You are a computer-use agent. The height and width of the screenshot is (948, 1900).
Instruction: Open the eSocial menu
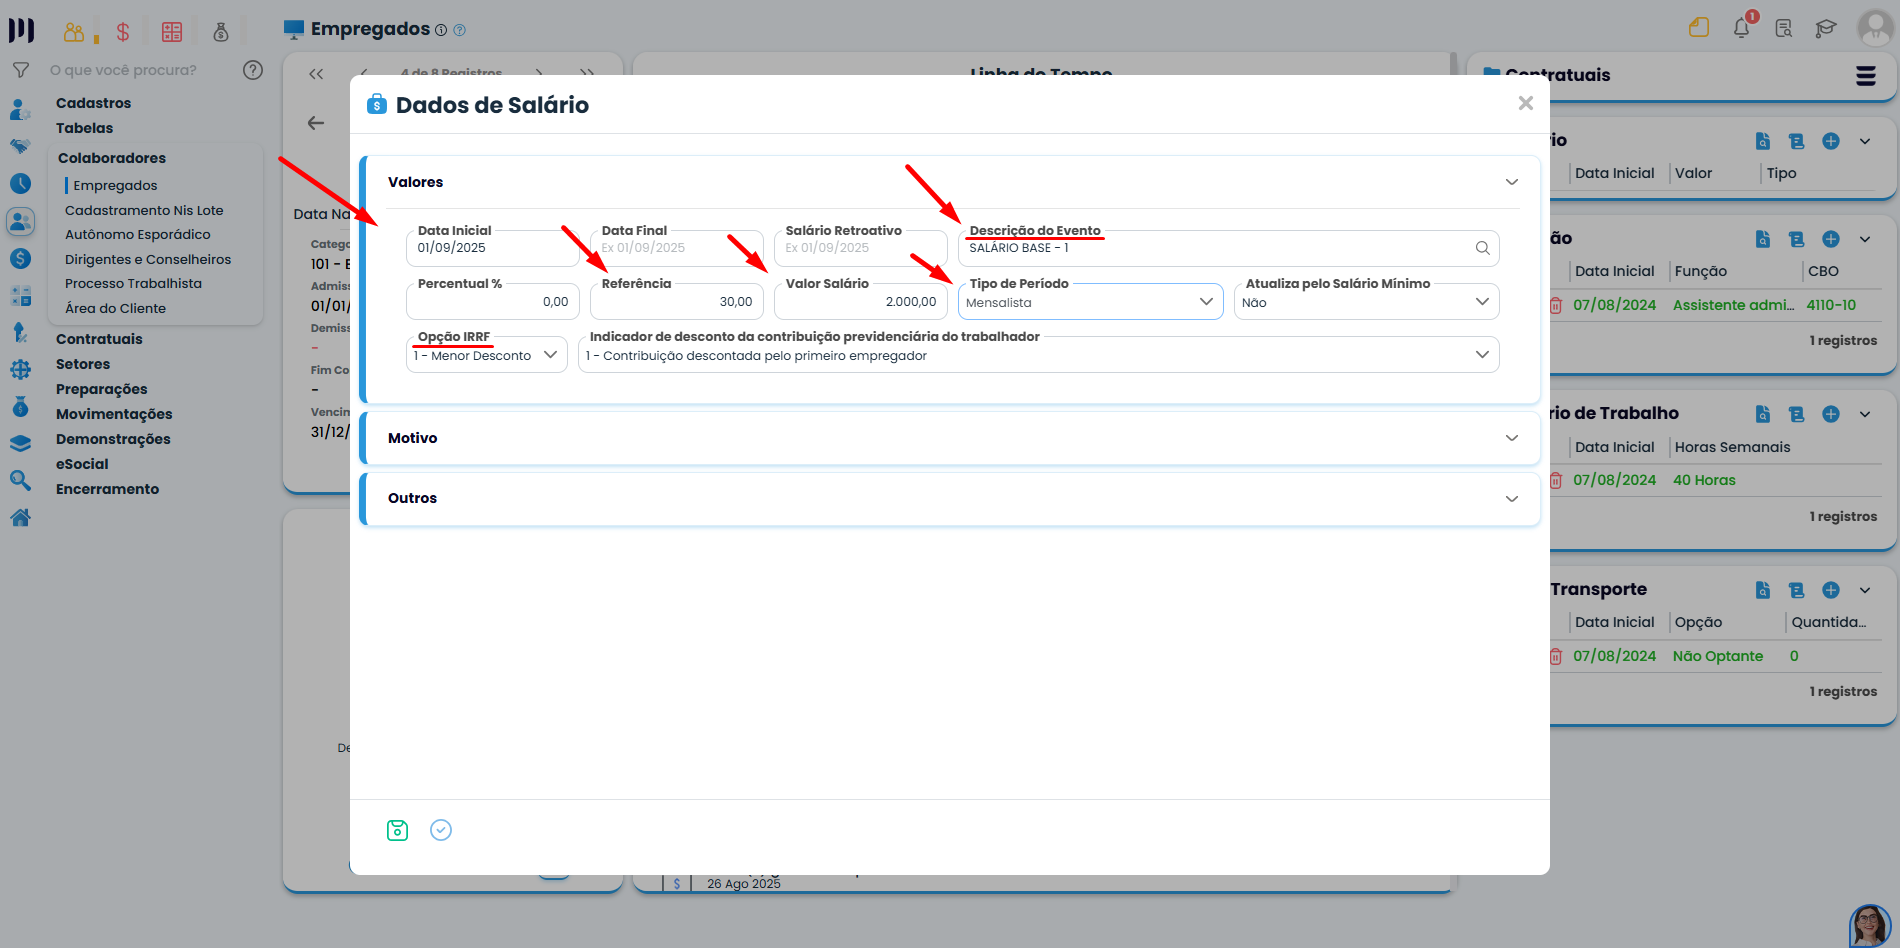point(82,464)
